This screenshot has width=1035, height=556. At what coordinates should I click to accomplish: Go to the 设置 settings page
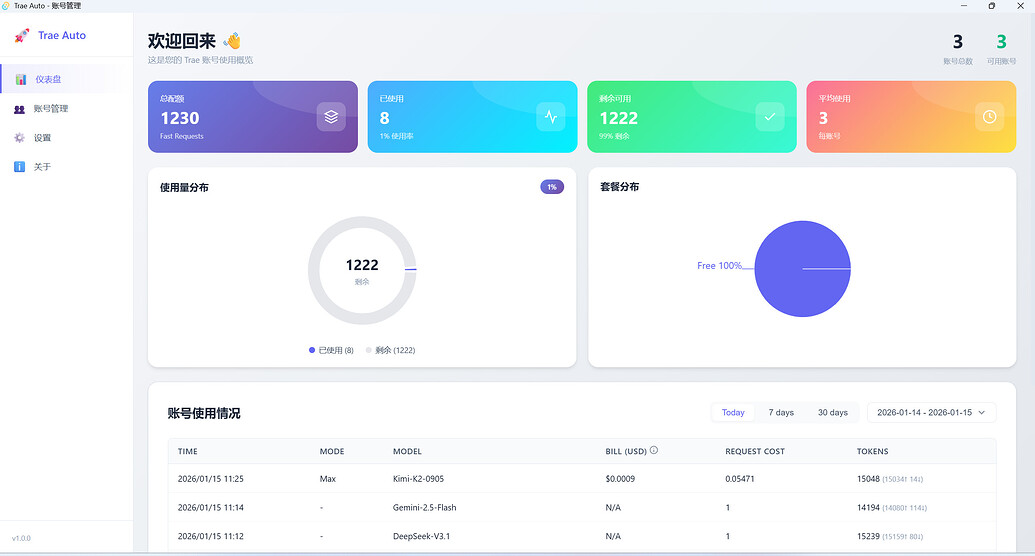[66, 138]
